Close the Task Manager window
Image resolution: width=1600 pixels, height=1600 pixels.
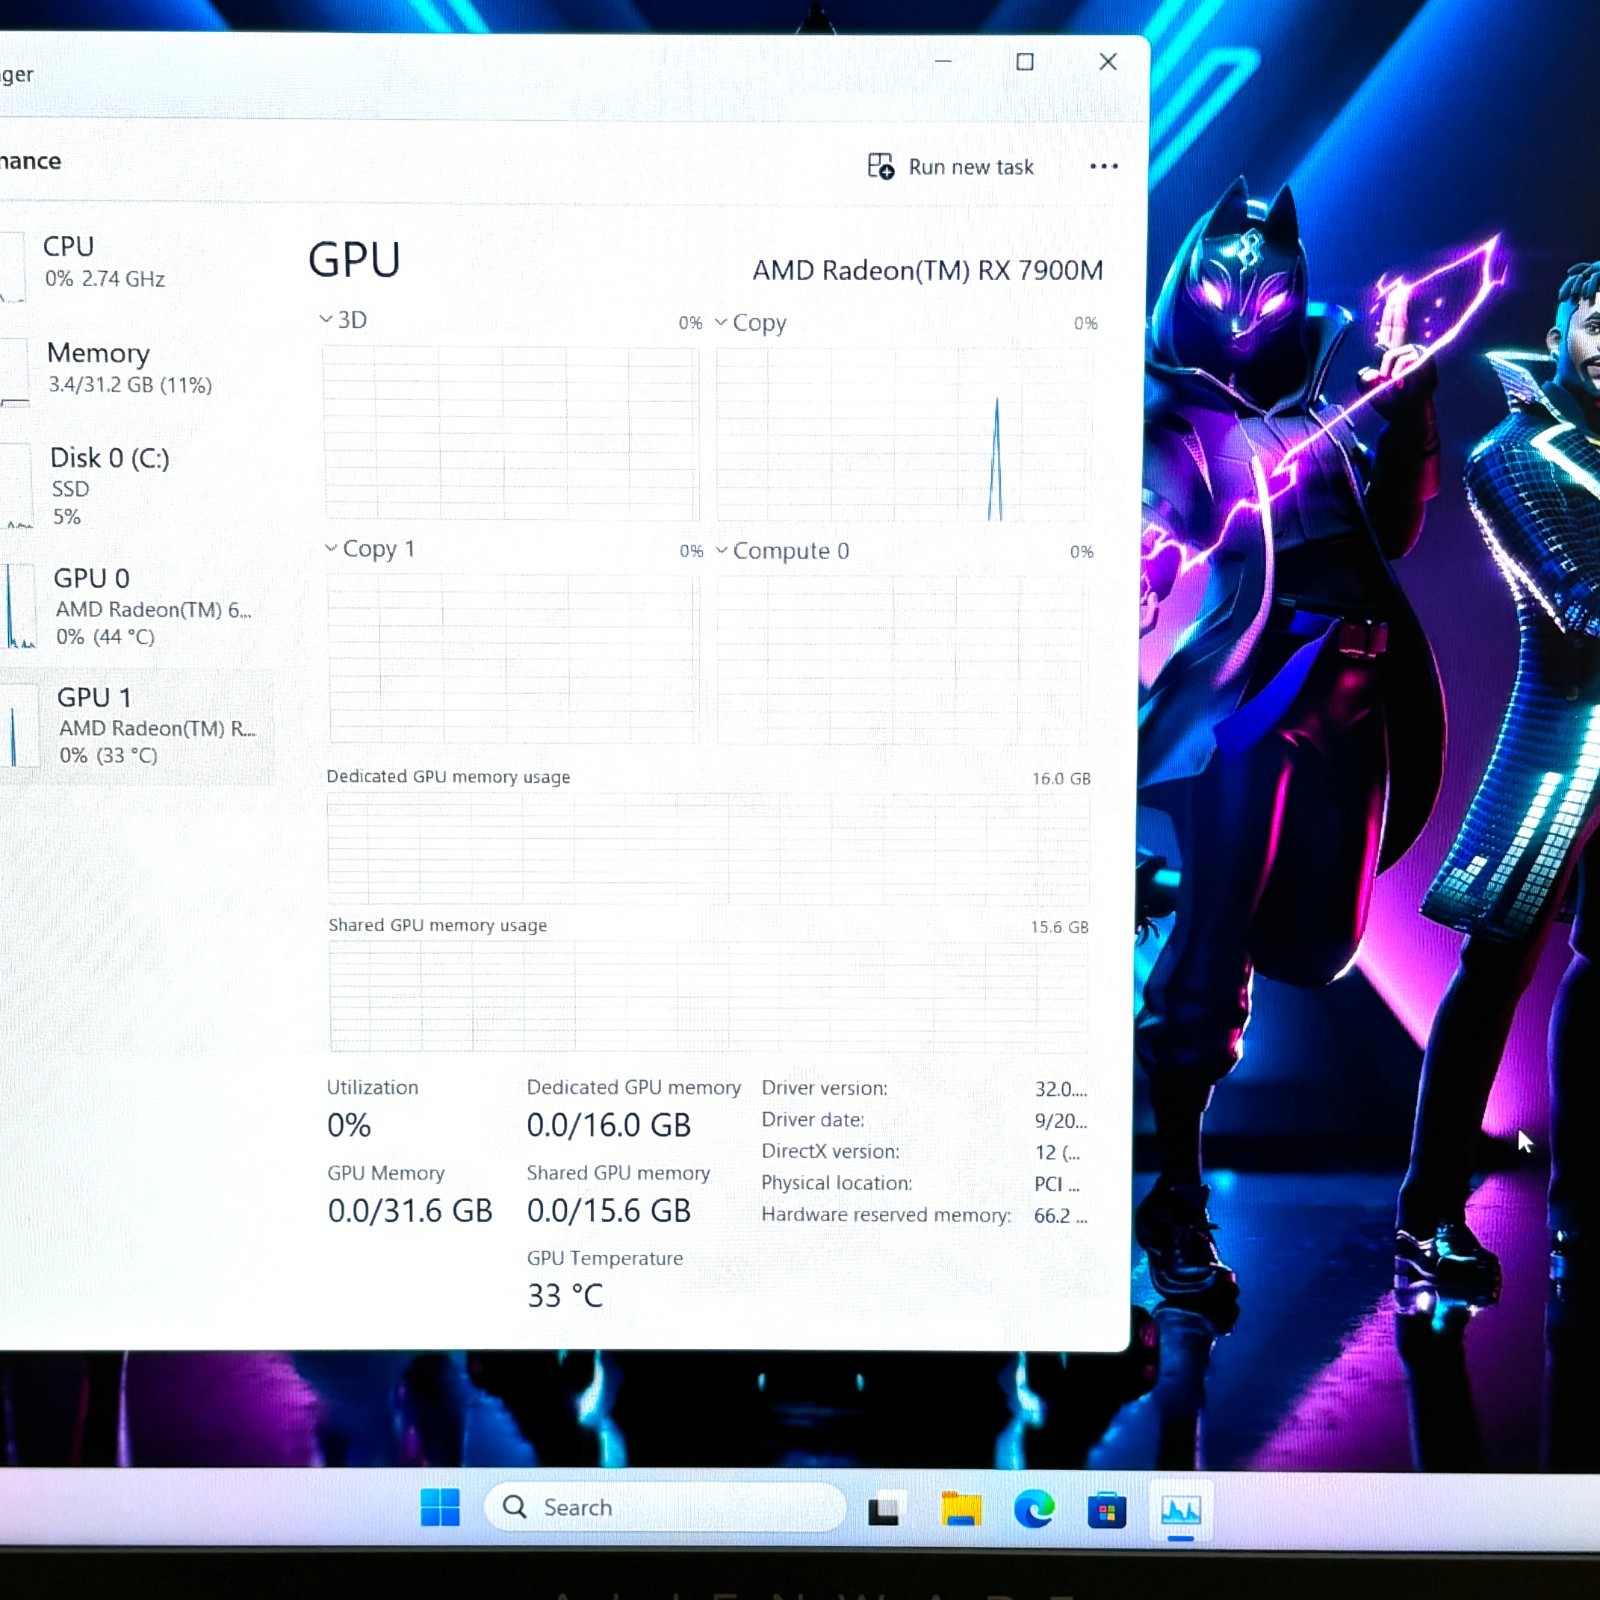[x=1108, y=62]
